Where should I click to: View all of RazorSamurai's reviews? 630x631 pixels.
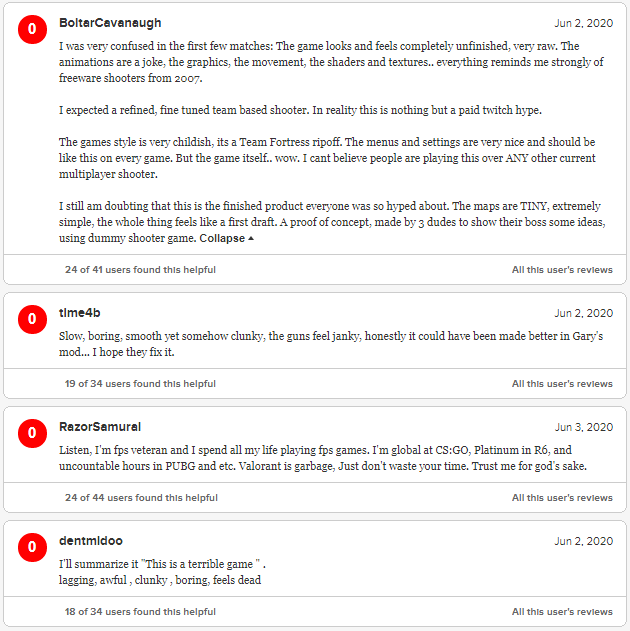[x=562, y=498]
